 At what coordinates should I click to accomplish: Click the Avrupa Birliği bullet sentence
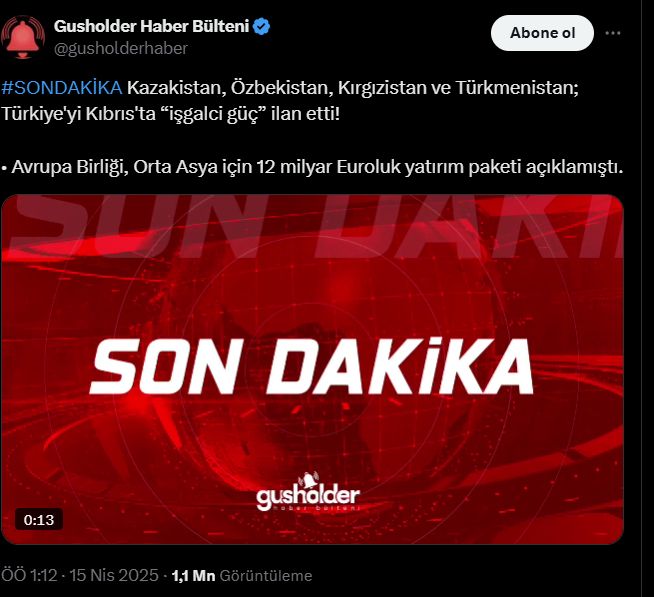pos(312,167)
